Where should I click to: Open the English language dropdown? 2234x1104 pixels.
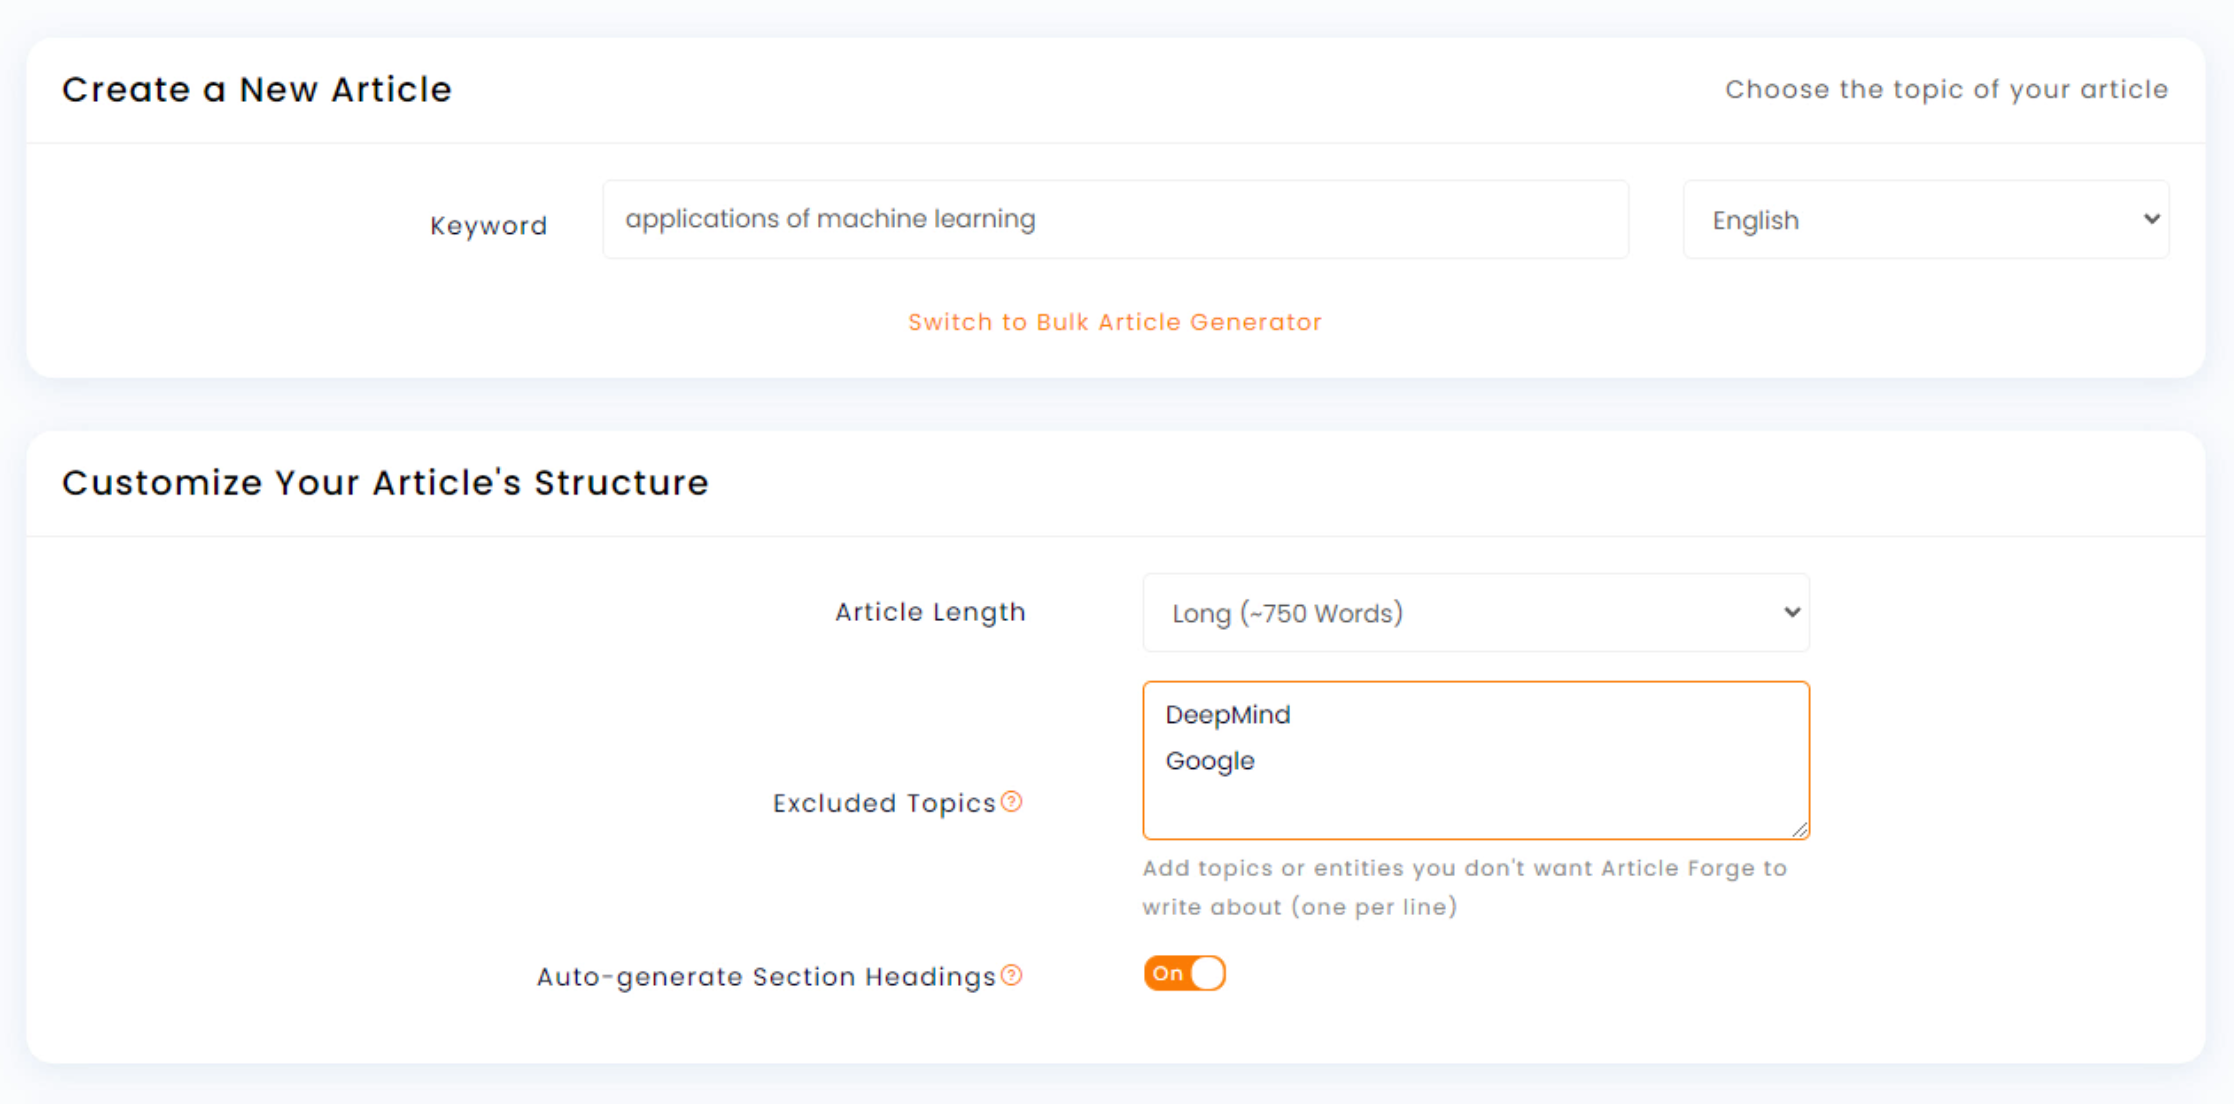click(1926, 219)
